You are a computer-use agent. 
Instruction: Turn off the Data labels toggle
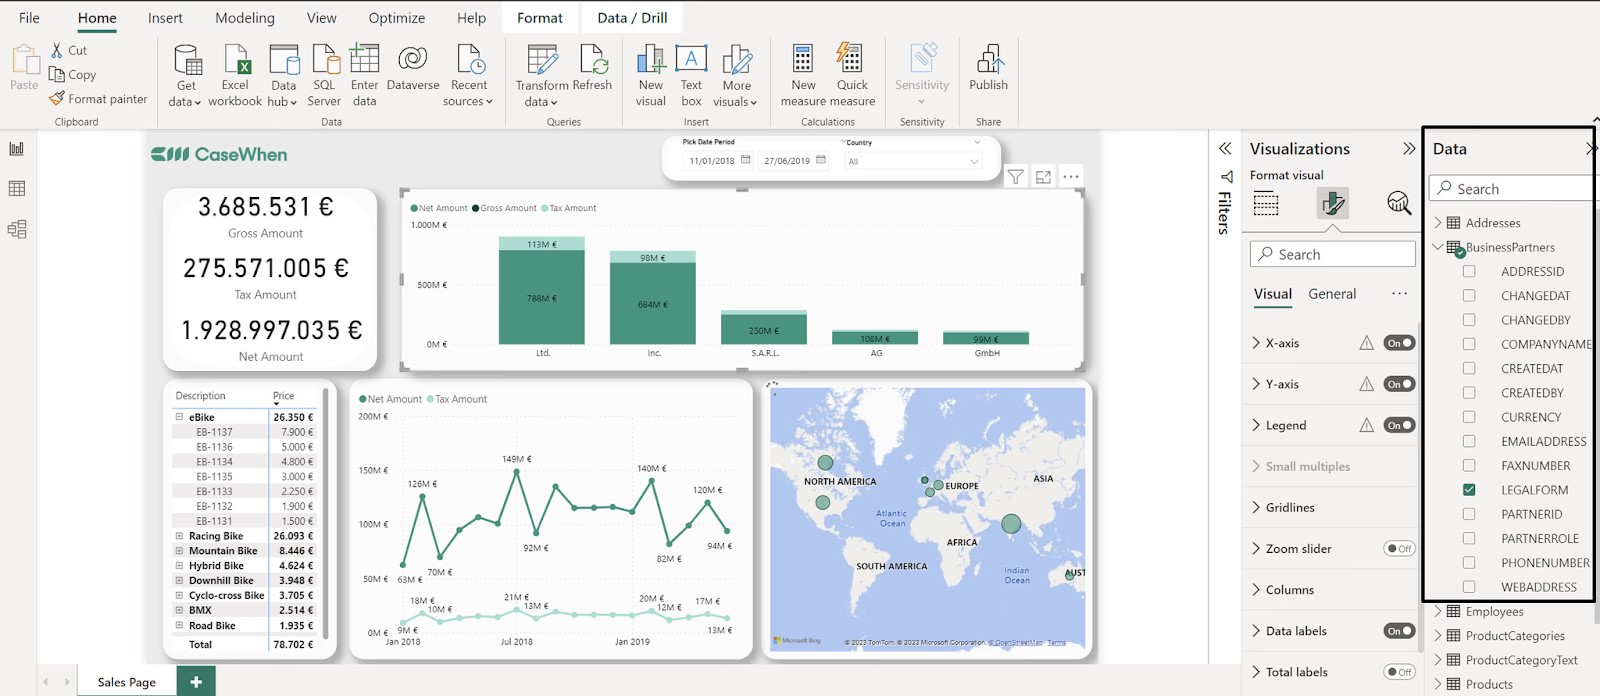pyautogui.click(x=1399, y=631)
